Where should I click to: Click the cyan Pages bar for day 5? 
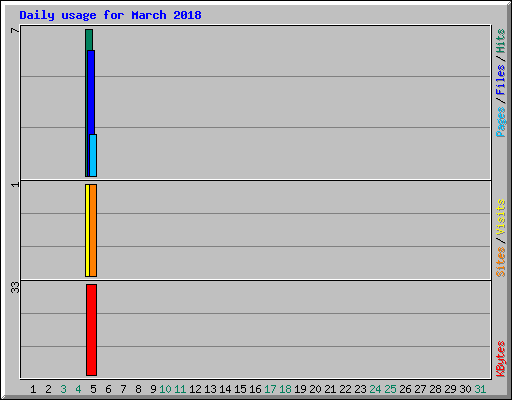click(x=93, y=155)
